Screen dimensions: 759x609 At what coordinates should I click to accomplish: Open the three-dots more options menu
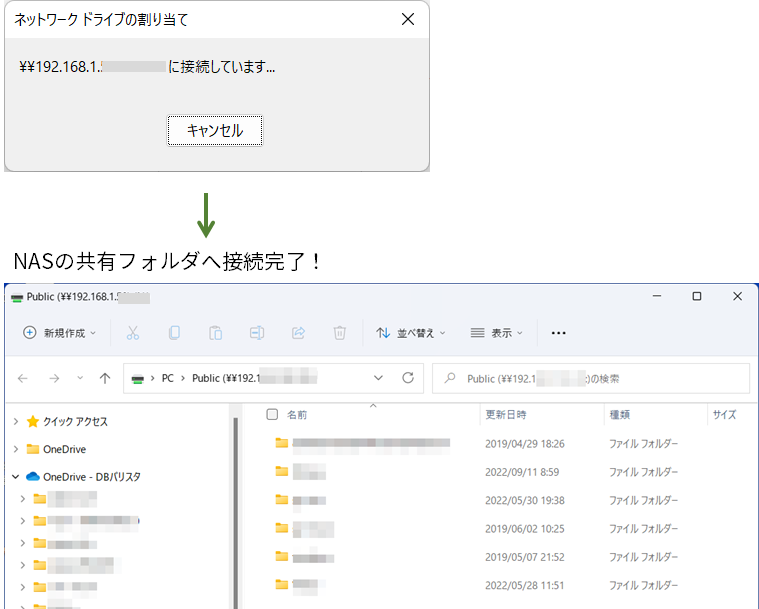point(559,333)
